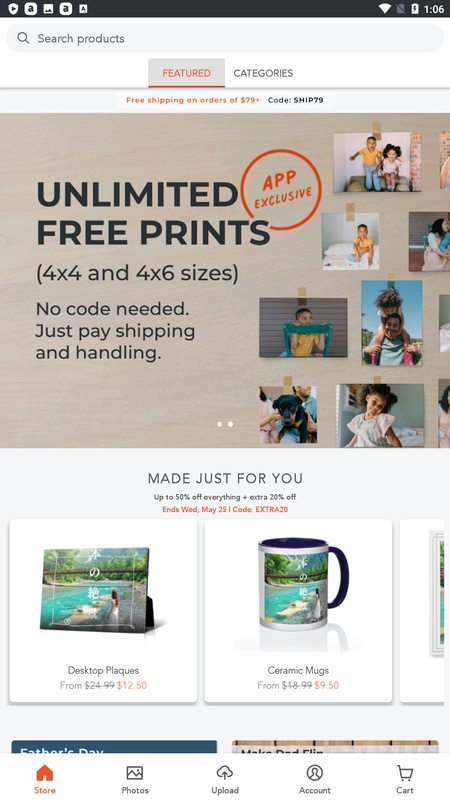This screenshot has width=450, height=800.
Task: Open the Ceramic Mugs product card
Action: pyautogui.click(x=298, y=611)
